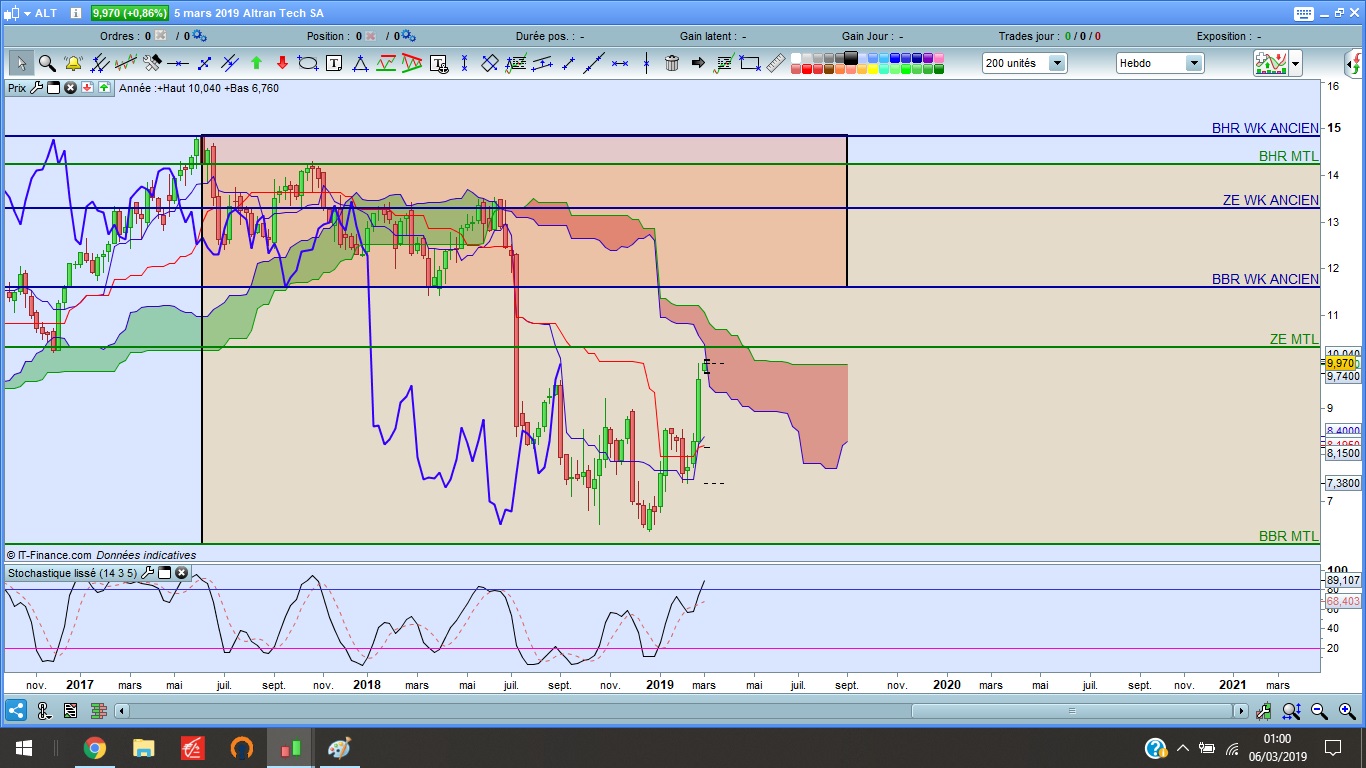Open Google Chrome from the taskbar
The image size is (1366, 768).
95,747
